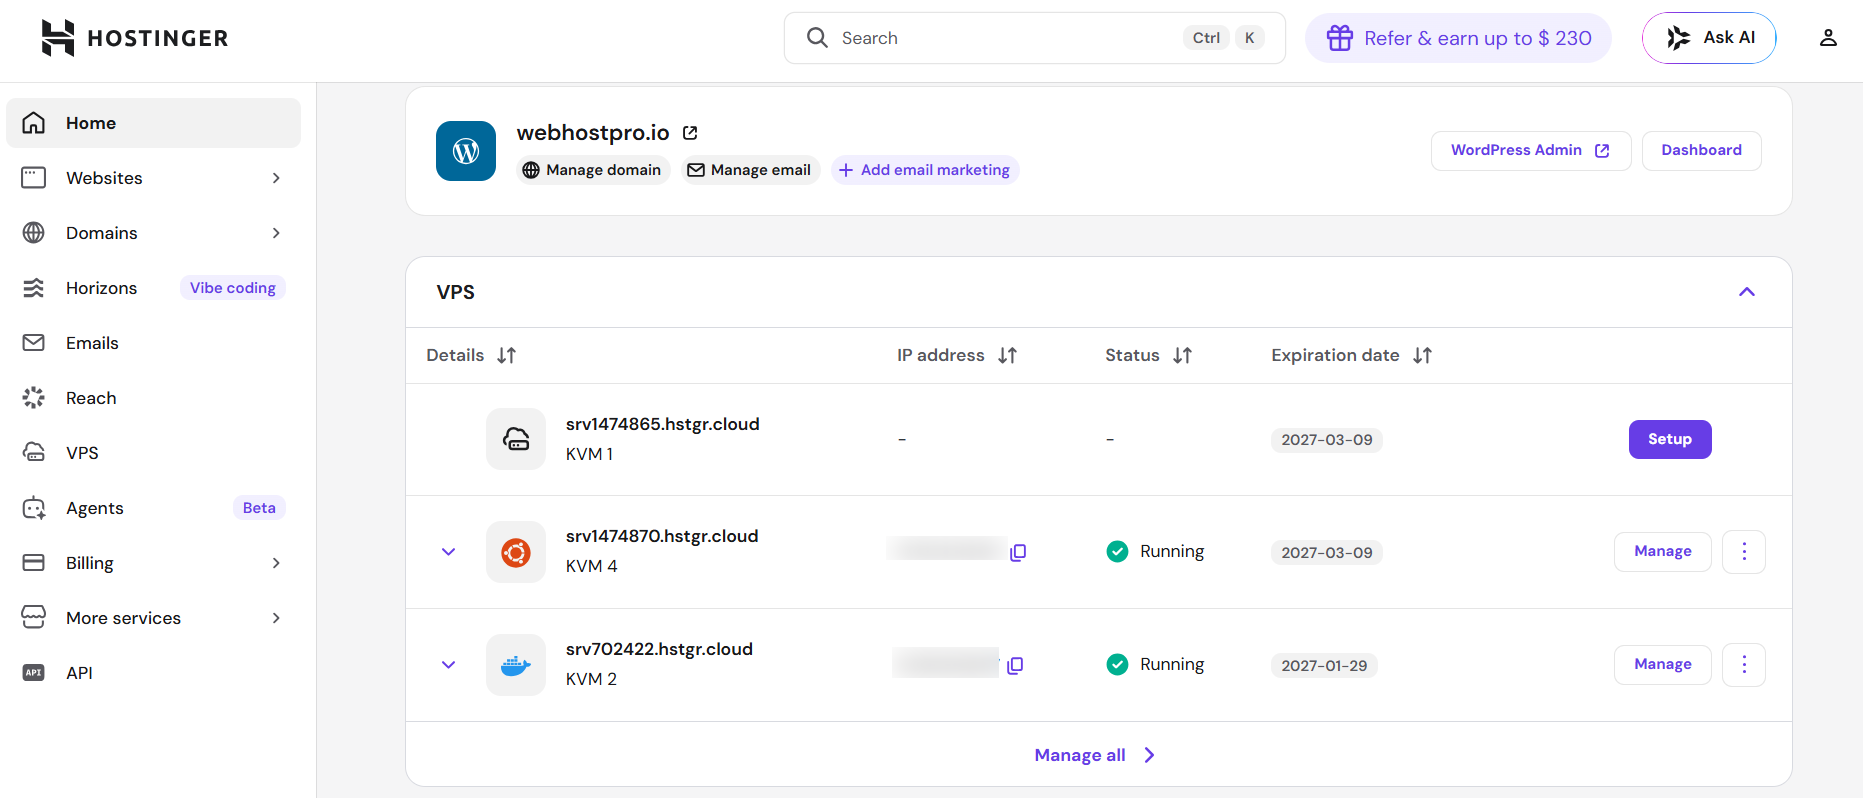Image resolution: width=1863 pixels, height=798 pixels.
Task: Click into the Search field
Action: 1035,38
